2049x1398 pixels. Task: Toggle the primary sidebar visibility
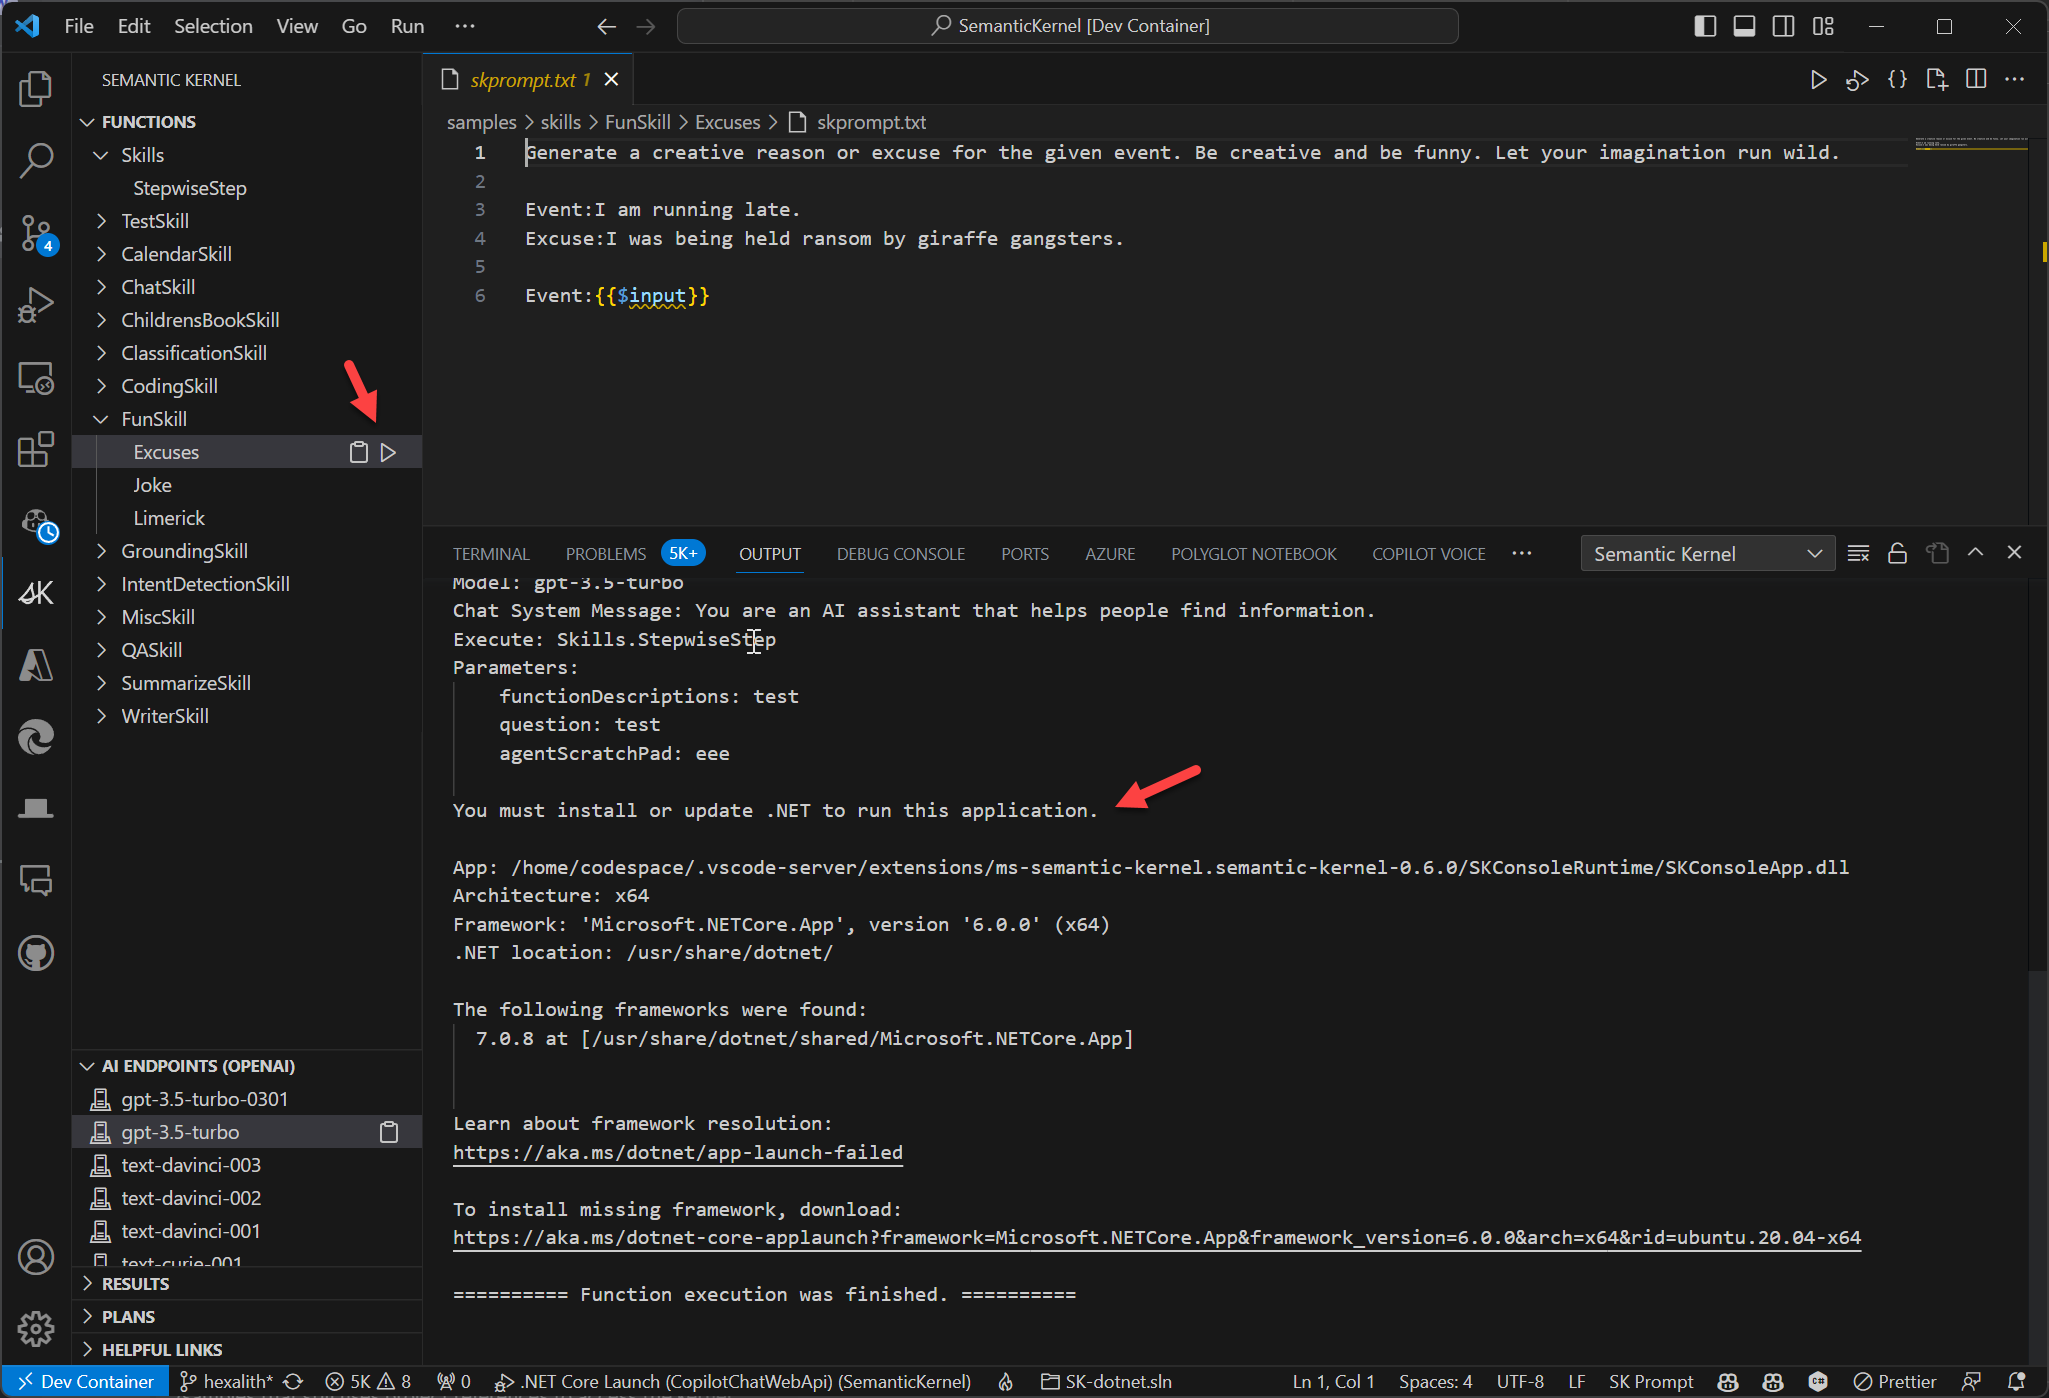1704,26
